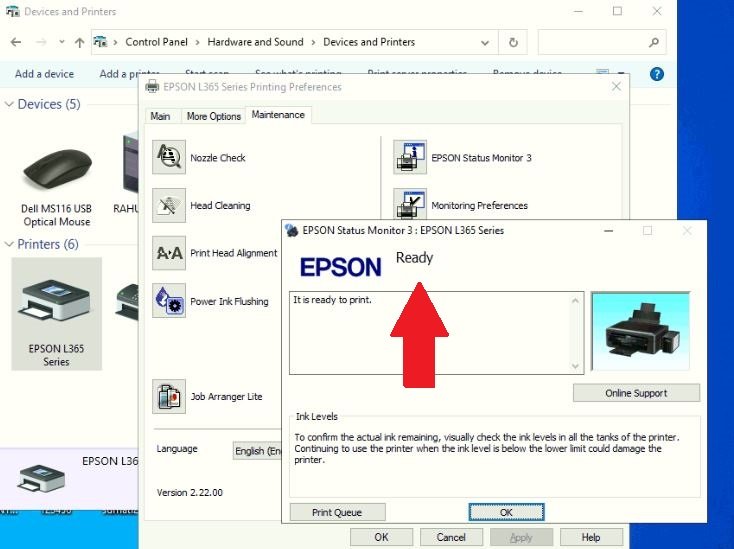This screenshot has width=734, height=549.
Task: Click the status message scrollbar up arrow
Action: pos(575,300)
